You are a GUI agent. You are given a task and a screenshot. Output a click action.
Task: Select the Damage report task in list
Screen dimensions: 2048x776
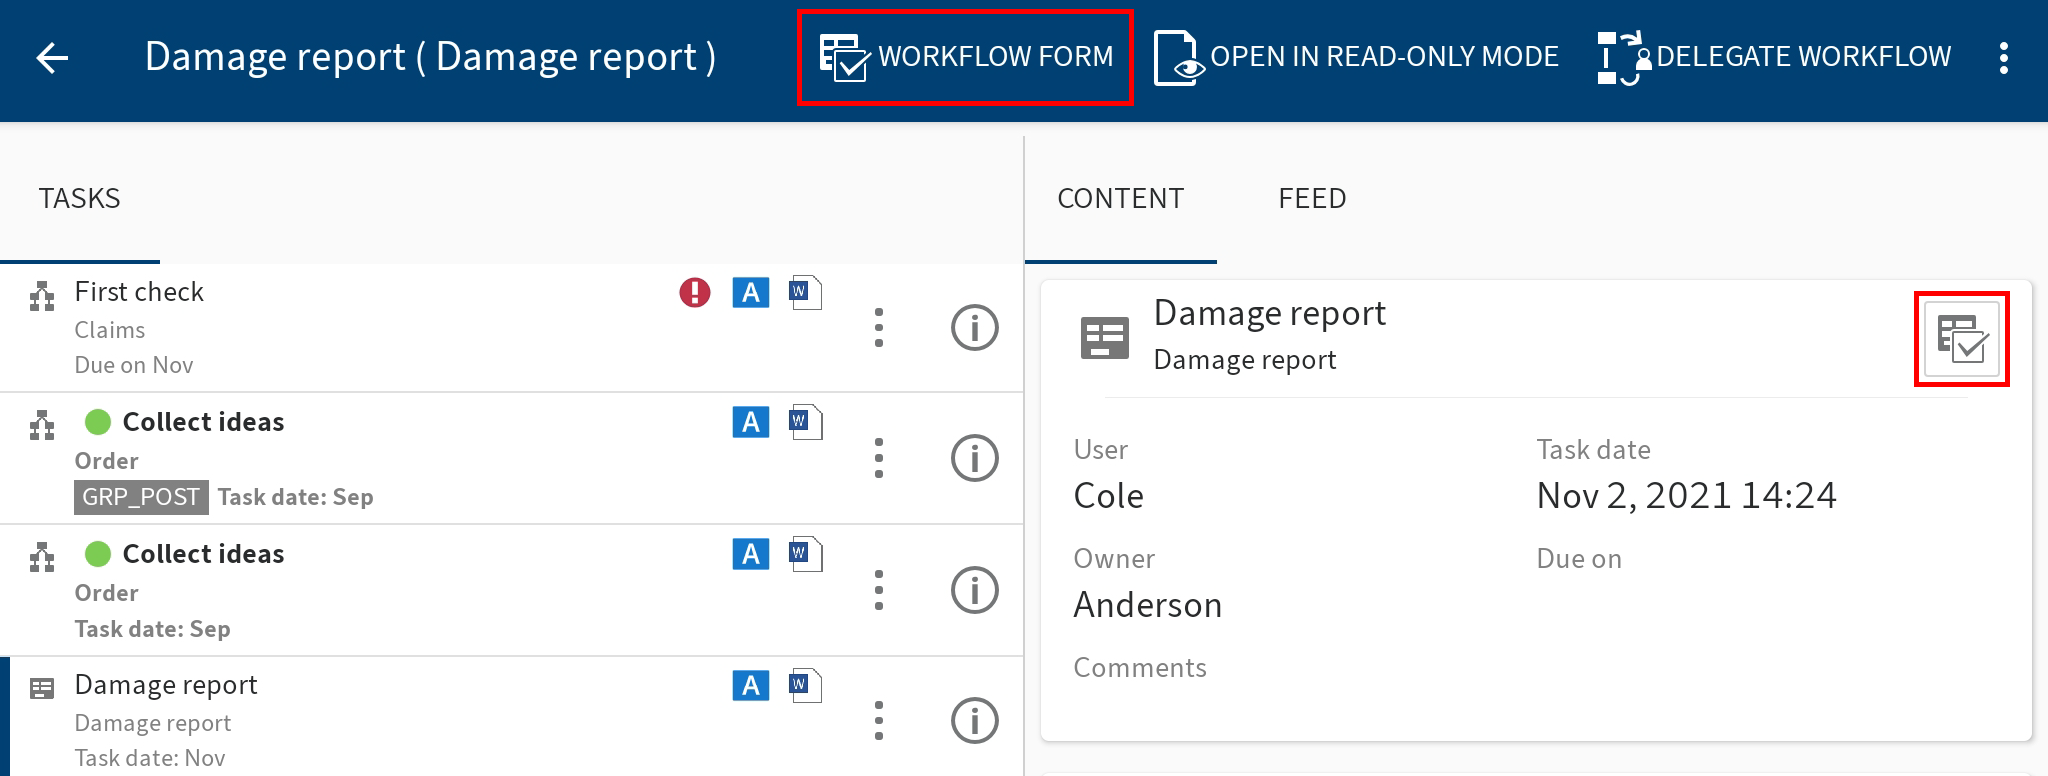click(512, 716)
